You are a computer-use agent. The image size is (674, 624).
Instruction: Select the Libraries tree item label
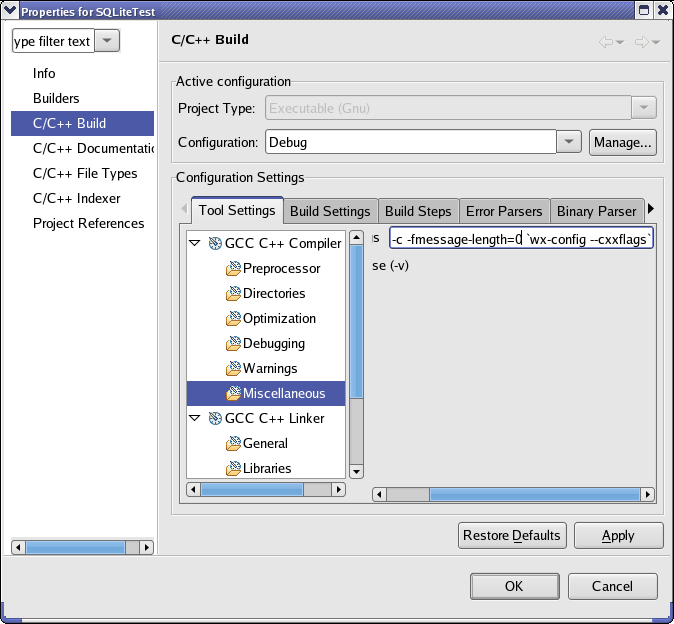267,468
